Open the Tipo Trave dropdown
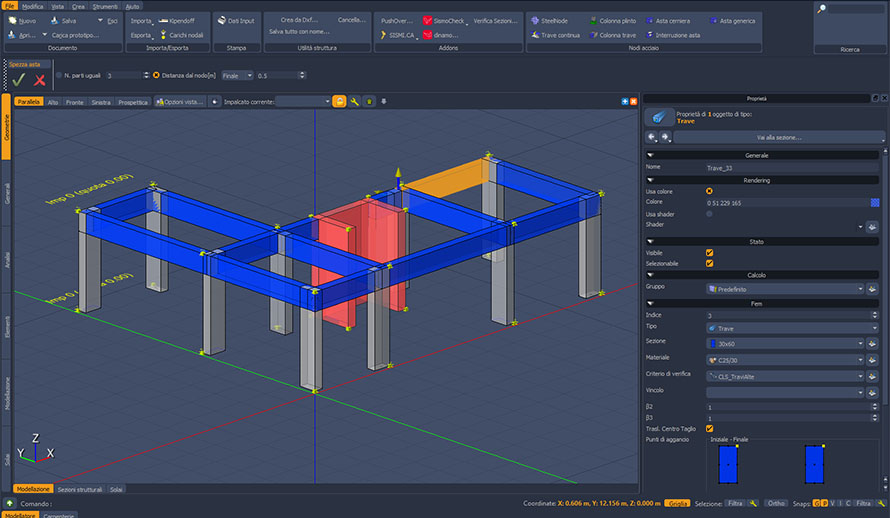 tap(792, 329)
